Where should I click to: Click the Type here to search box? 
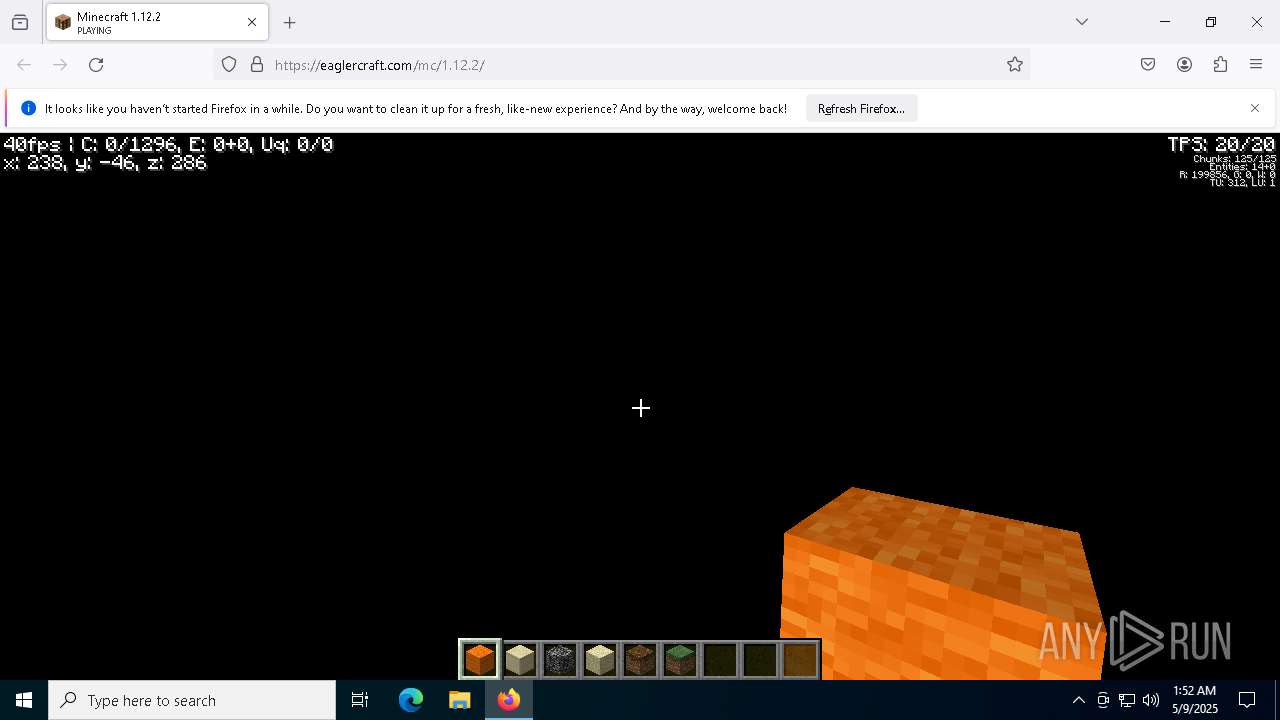[x=192, y=700]
